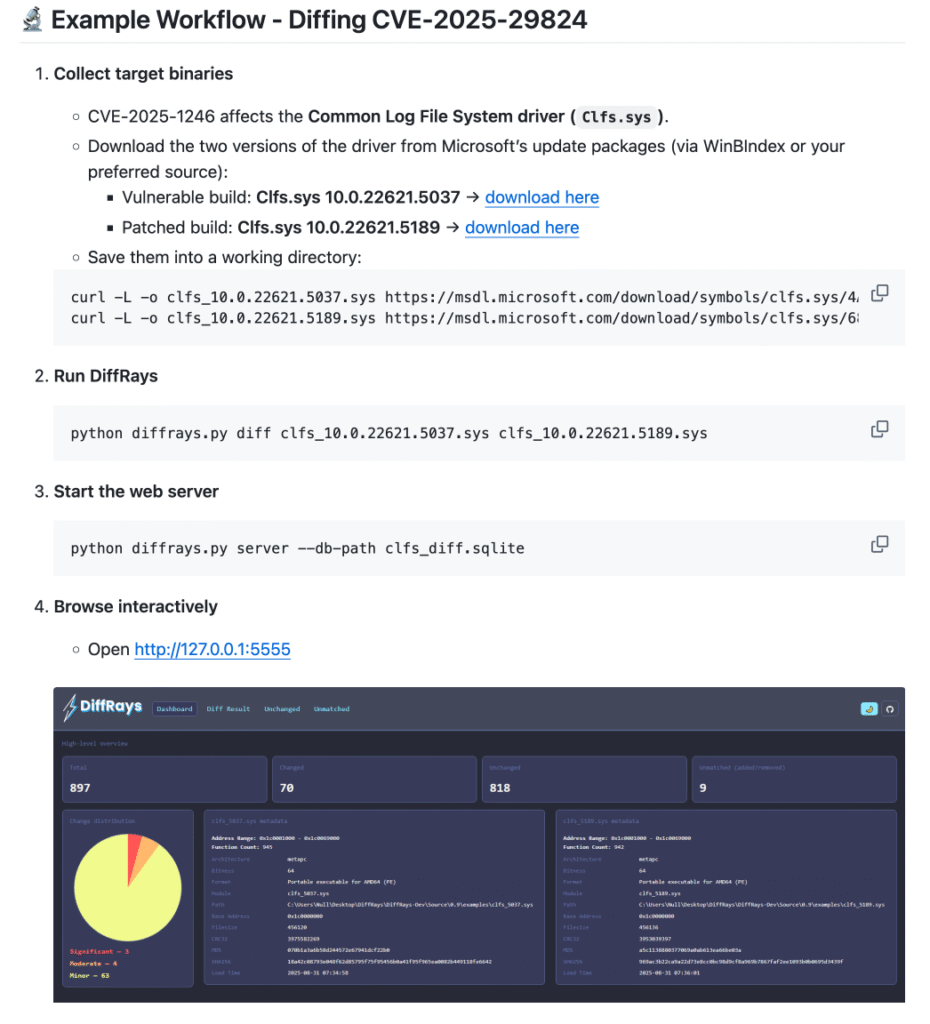Image resolution: width=930 pixels, height=1024 pixels.
Task: Click the microscope emoji in the heading
Action: [33, 19]
